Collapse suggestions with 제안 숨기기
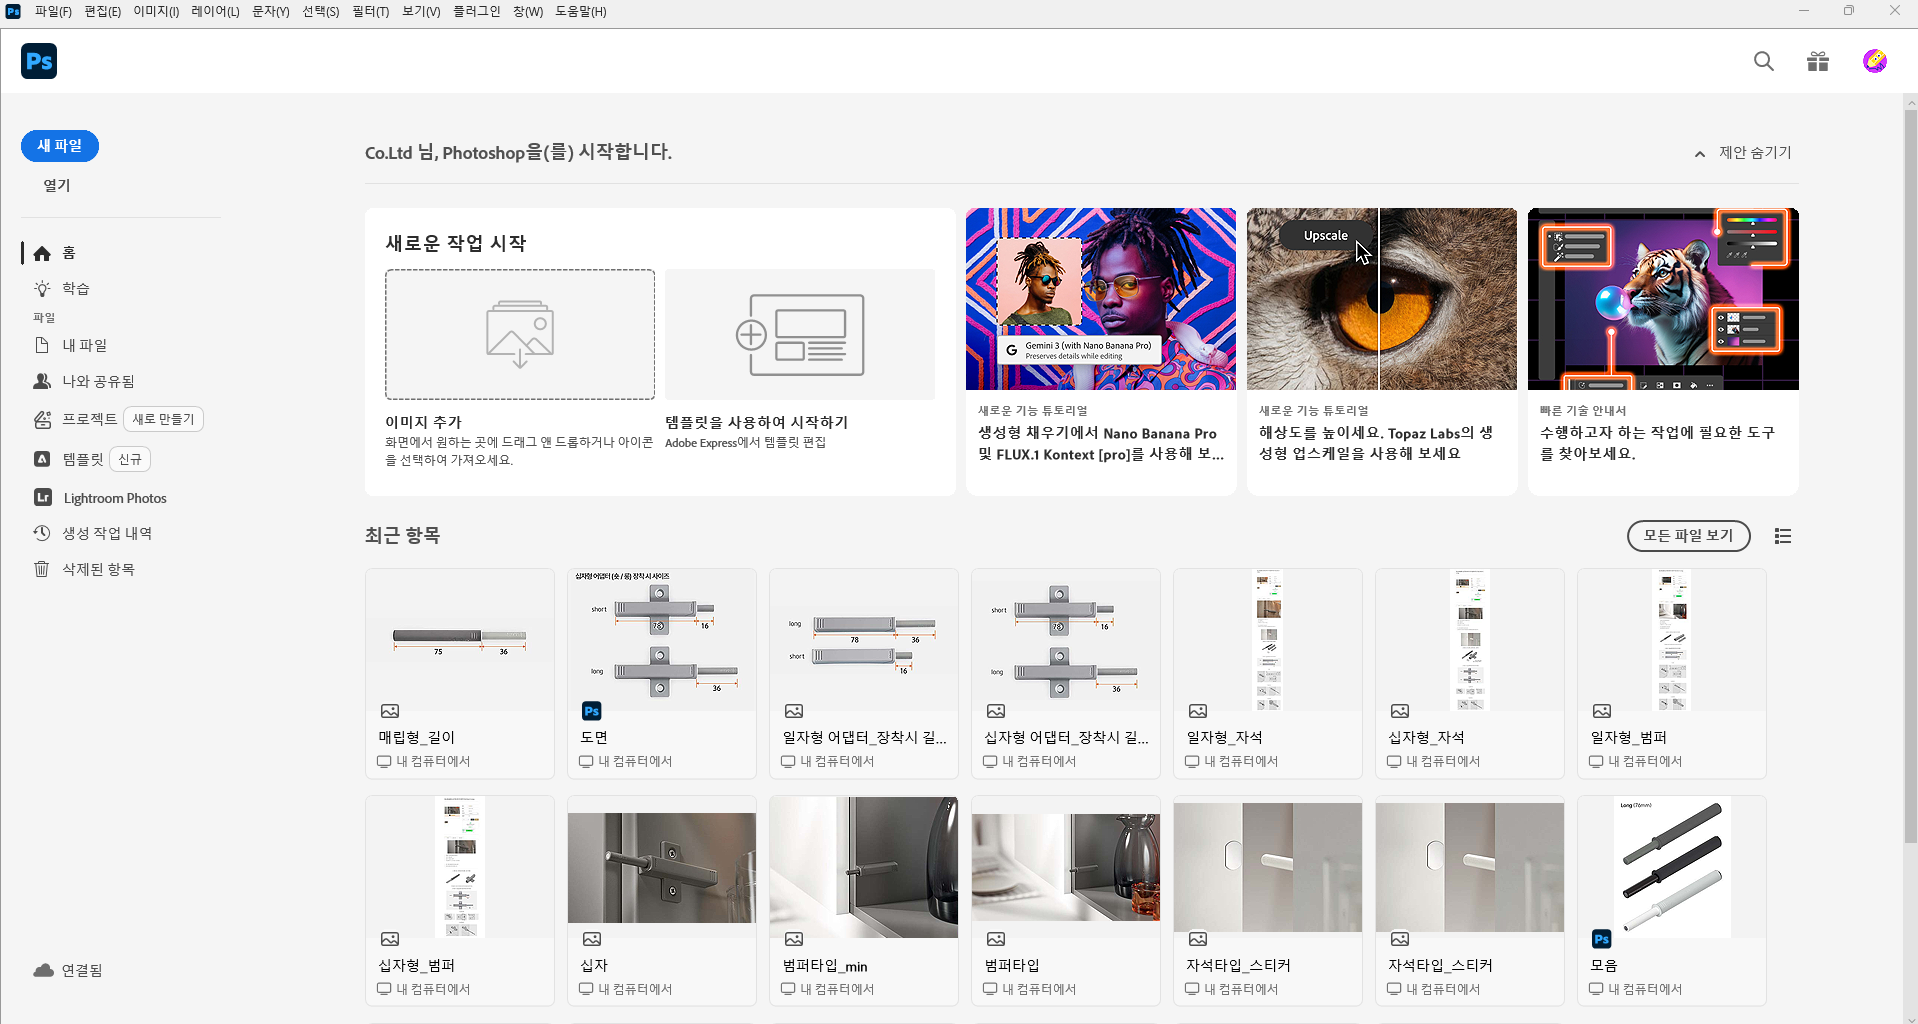The image size is (1918, 1024). (x=1743, y=153)
